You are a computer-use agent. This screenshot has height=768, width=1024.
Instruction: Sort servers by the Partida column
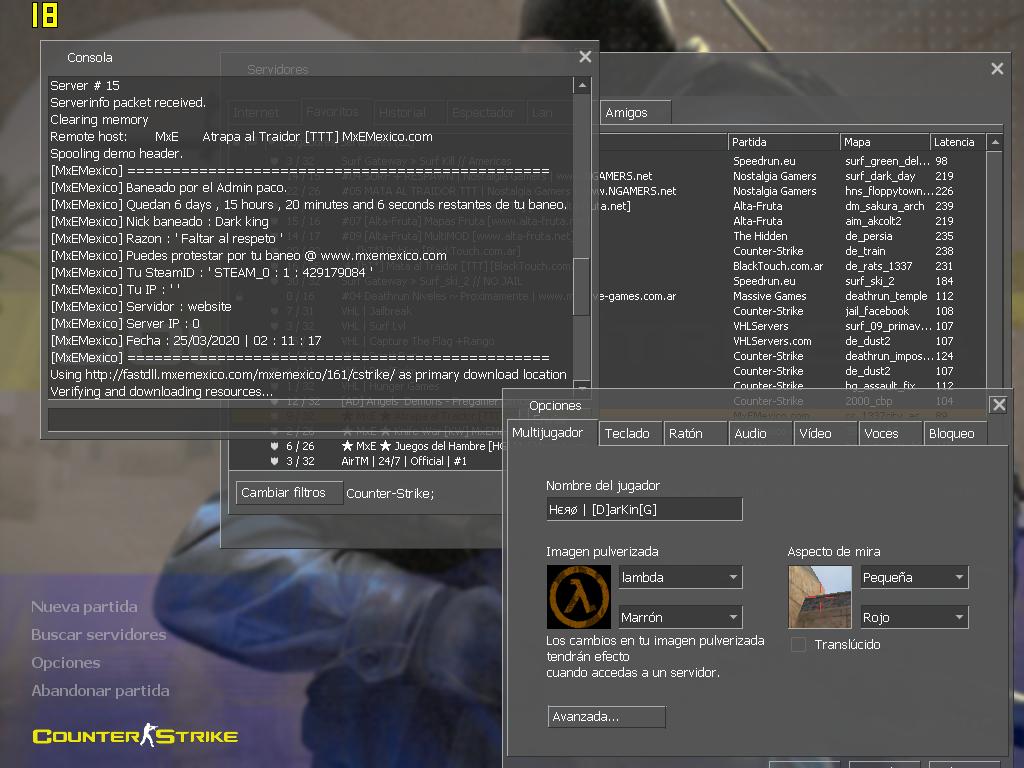tap(783, 142)
